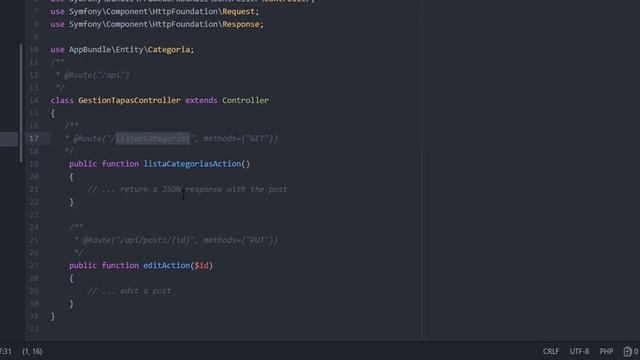Click methods={"PUT"} in the route annotation
Viewport: 640px width, 360px height.
240,240
